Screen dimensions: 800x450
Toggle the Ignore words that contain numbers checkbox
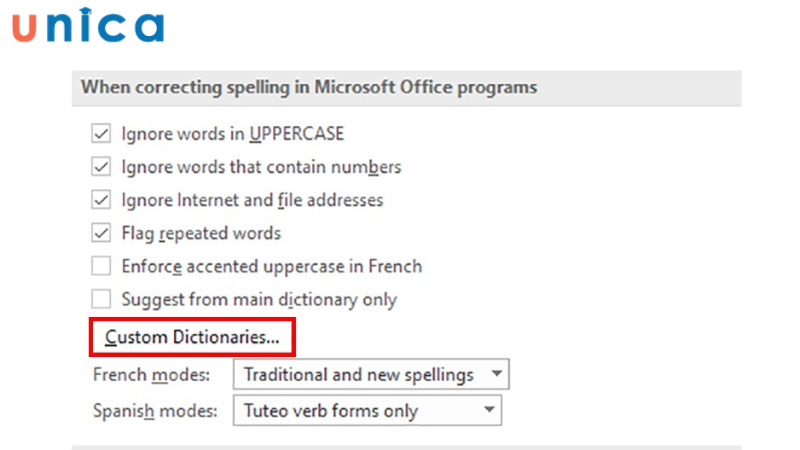pyautogui.click(x=101, y=166)
